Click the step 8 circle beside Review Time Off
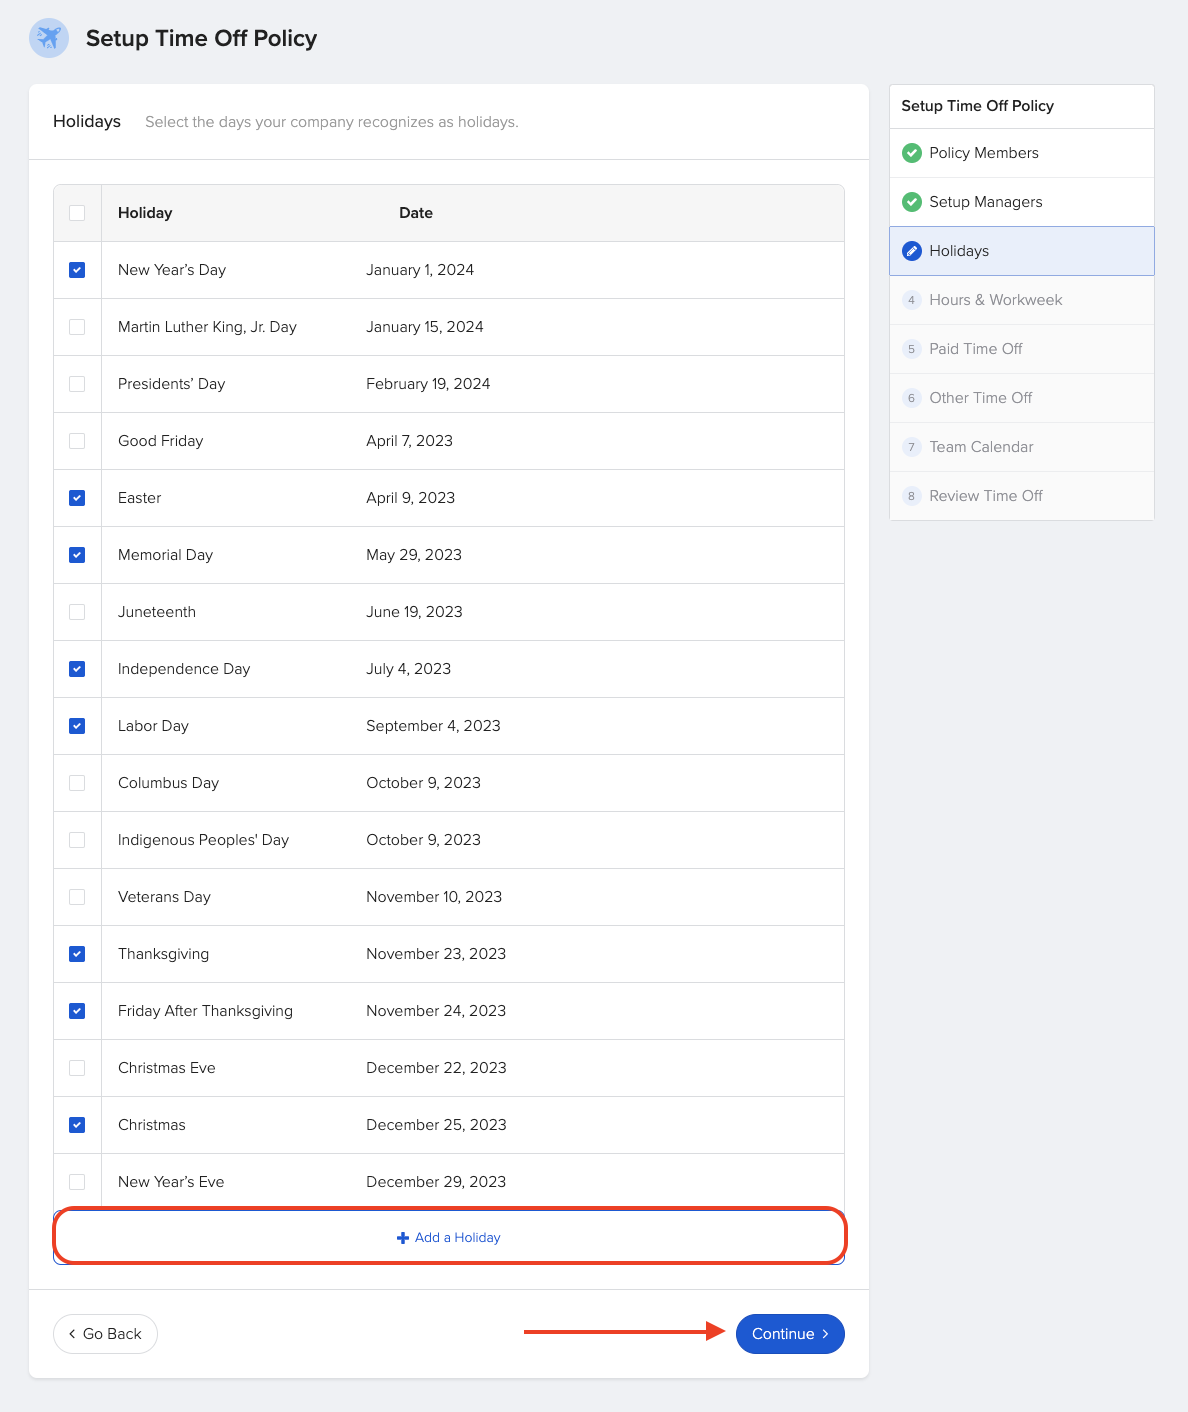The height and width of the screenshot is (1412, 1188). [911, 496]
